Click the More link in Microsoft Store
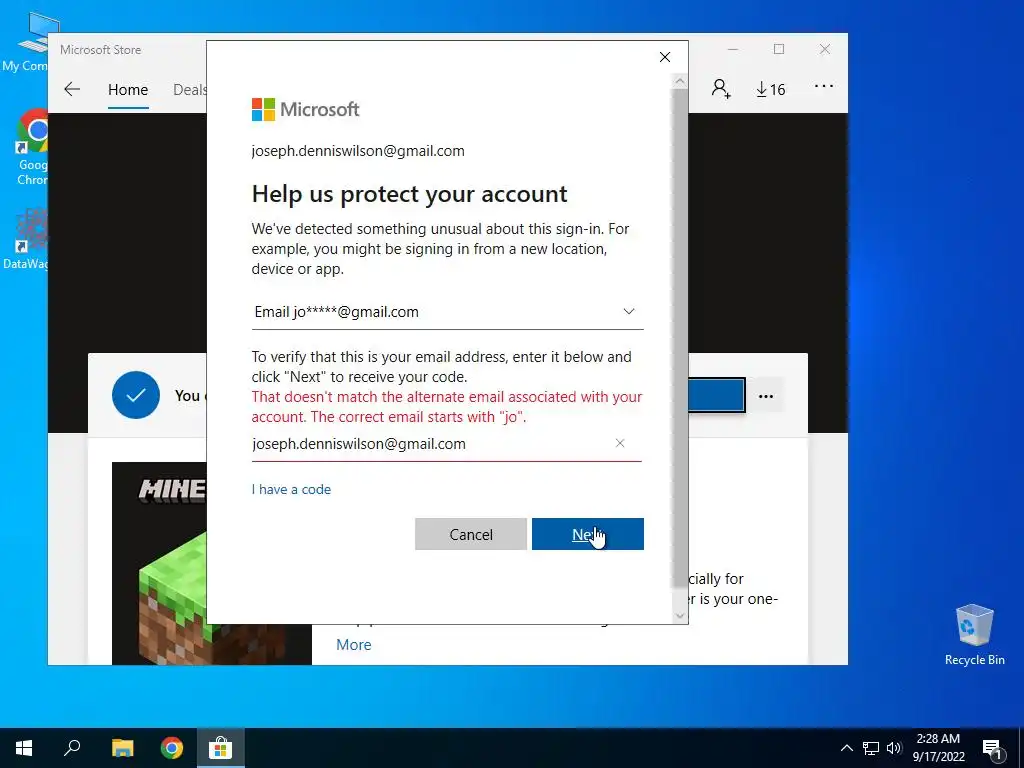 353,645
